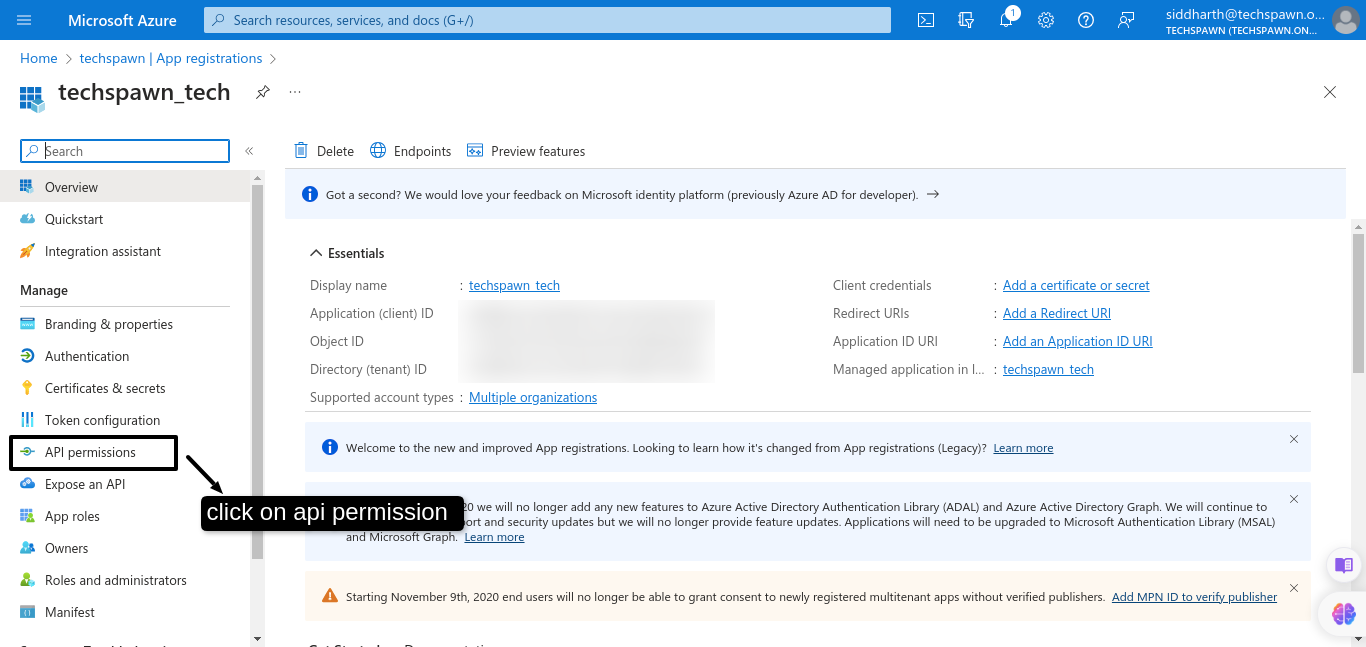The width and height of the screenshot is (1366, 647).
Task: Click Delete app registration button
Action: (324, 151)
